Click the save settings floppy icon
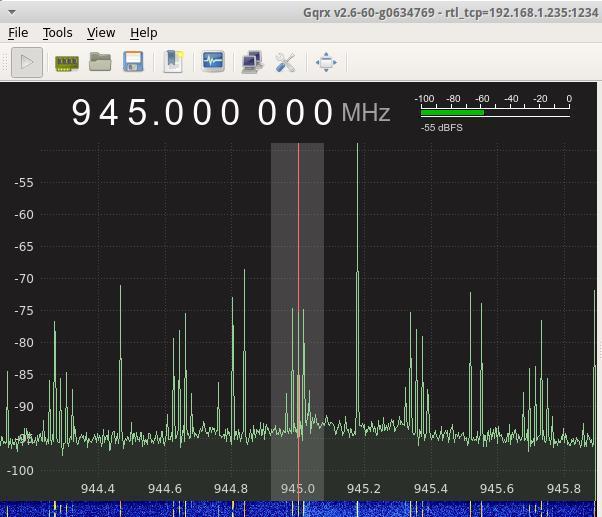Image resolution: width=602 pixels, height=517 pixels. coord(133,62)
